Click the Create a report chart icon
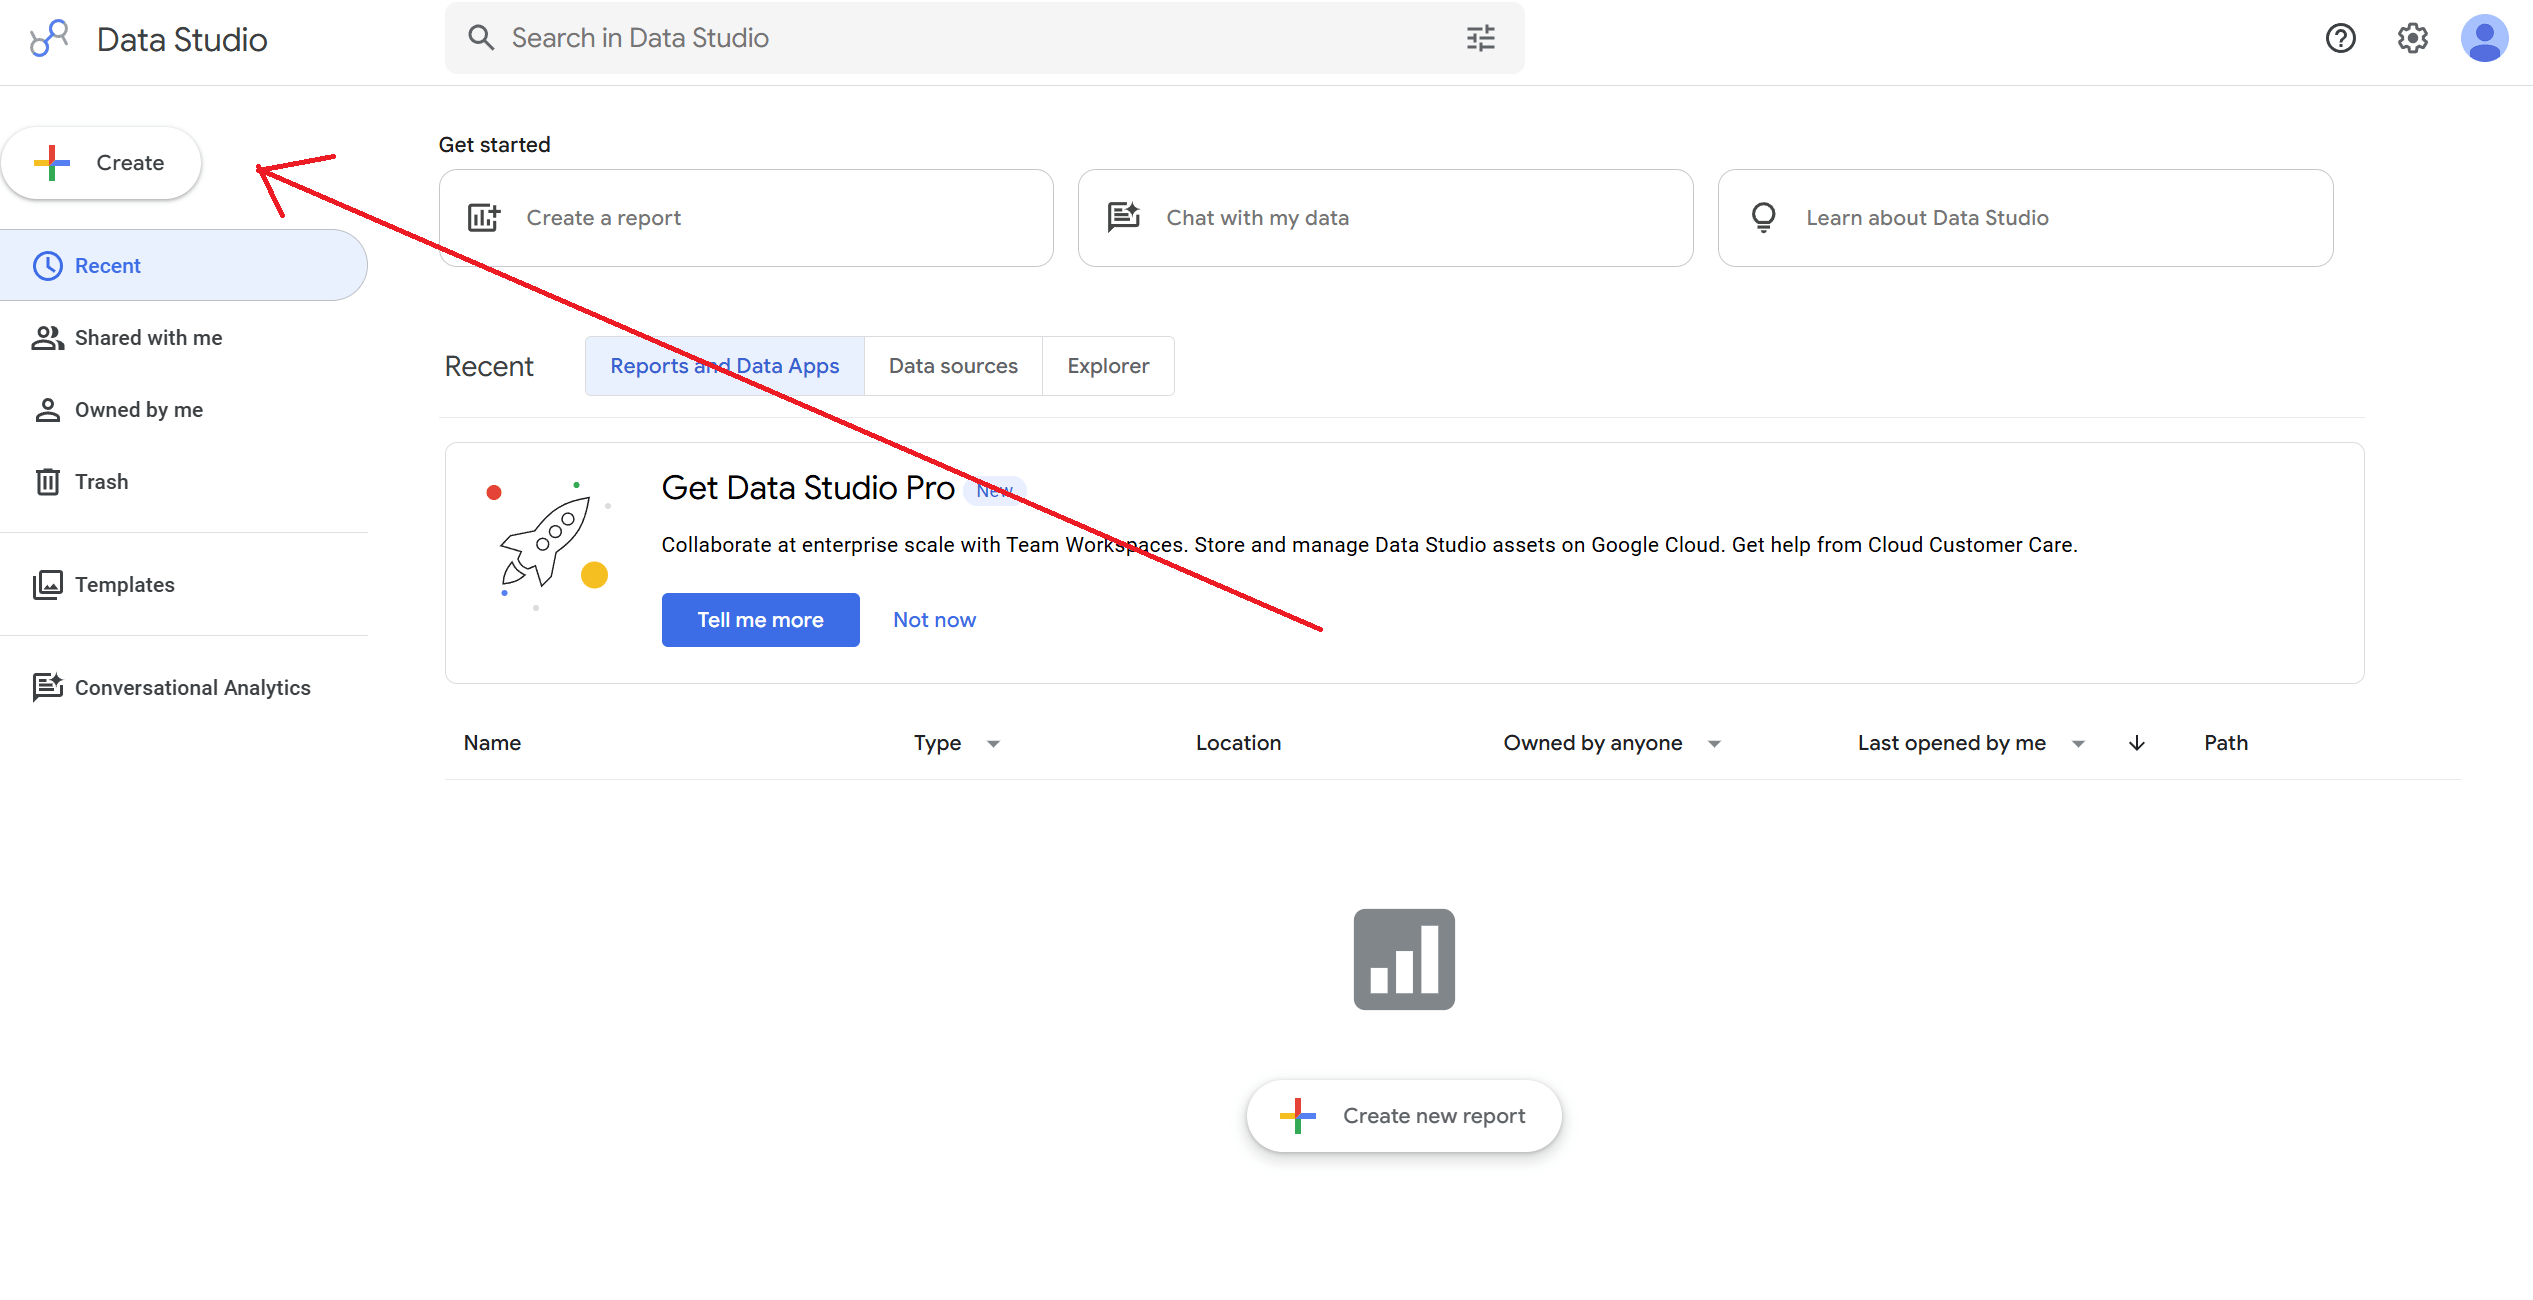The image size is (2533, 1300). (484, 217)
